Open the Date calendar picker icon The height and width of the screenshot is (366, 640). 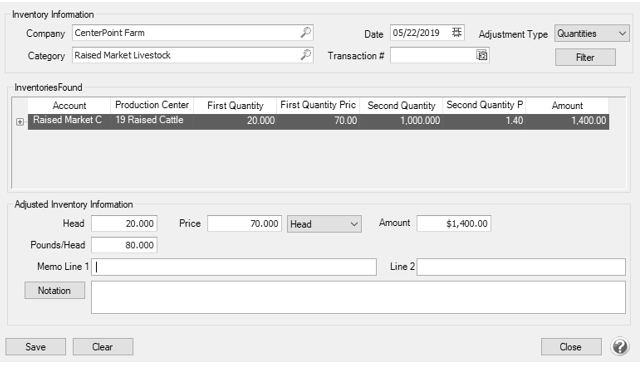pyautogui.click(x=457, y=32)
